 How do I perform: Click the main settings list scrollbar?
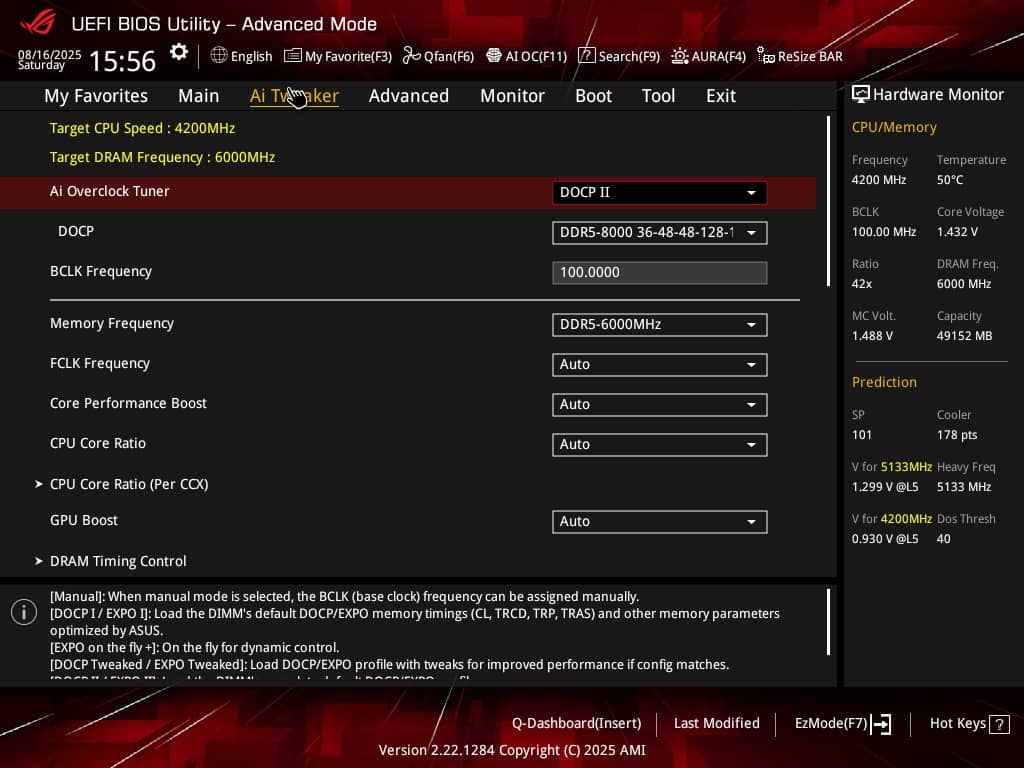pyautogui.click(x=829, y=201)
